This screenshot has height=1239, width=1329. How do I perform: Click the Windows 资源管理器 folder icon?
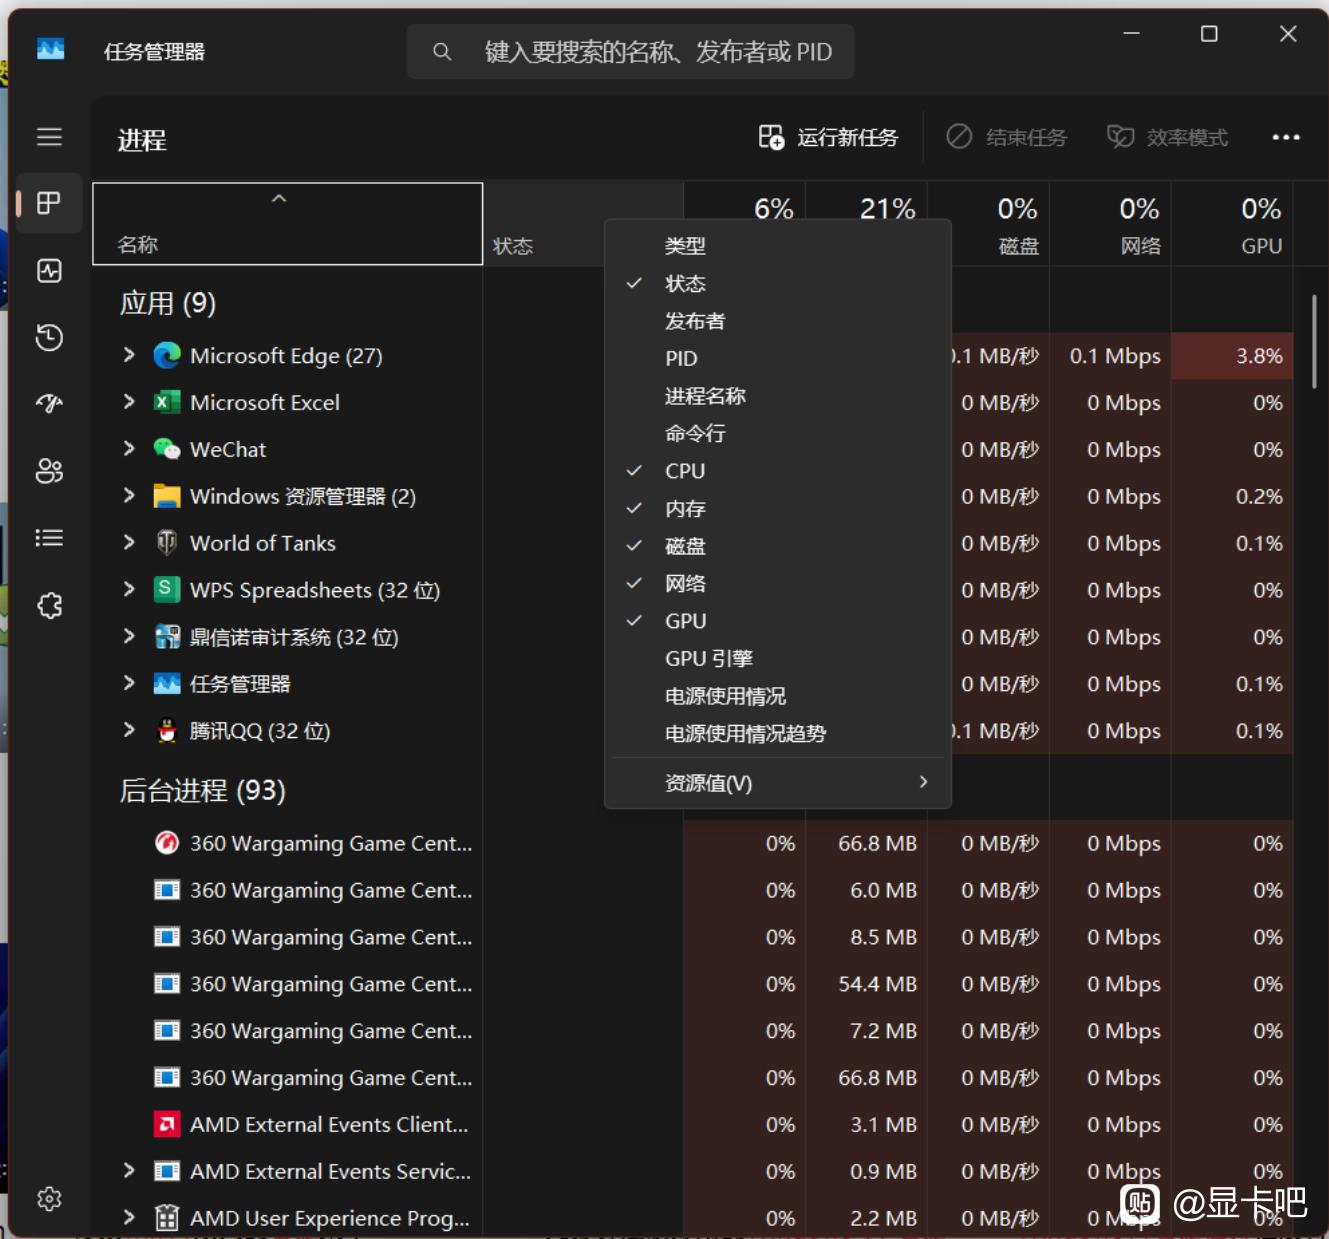click(167, 496)
